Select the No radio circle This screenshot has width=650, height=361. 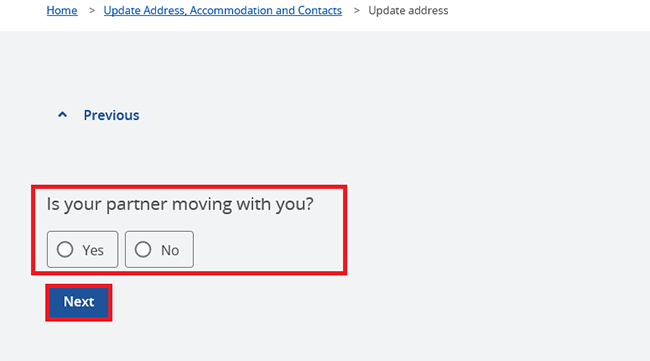point(143,250)
